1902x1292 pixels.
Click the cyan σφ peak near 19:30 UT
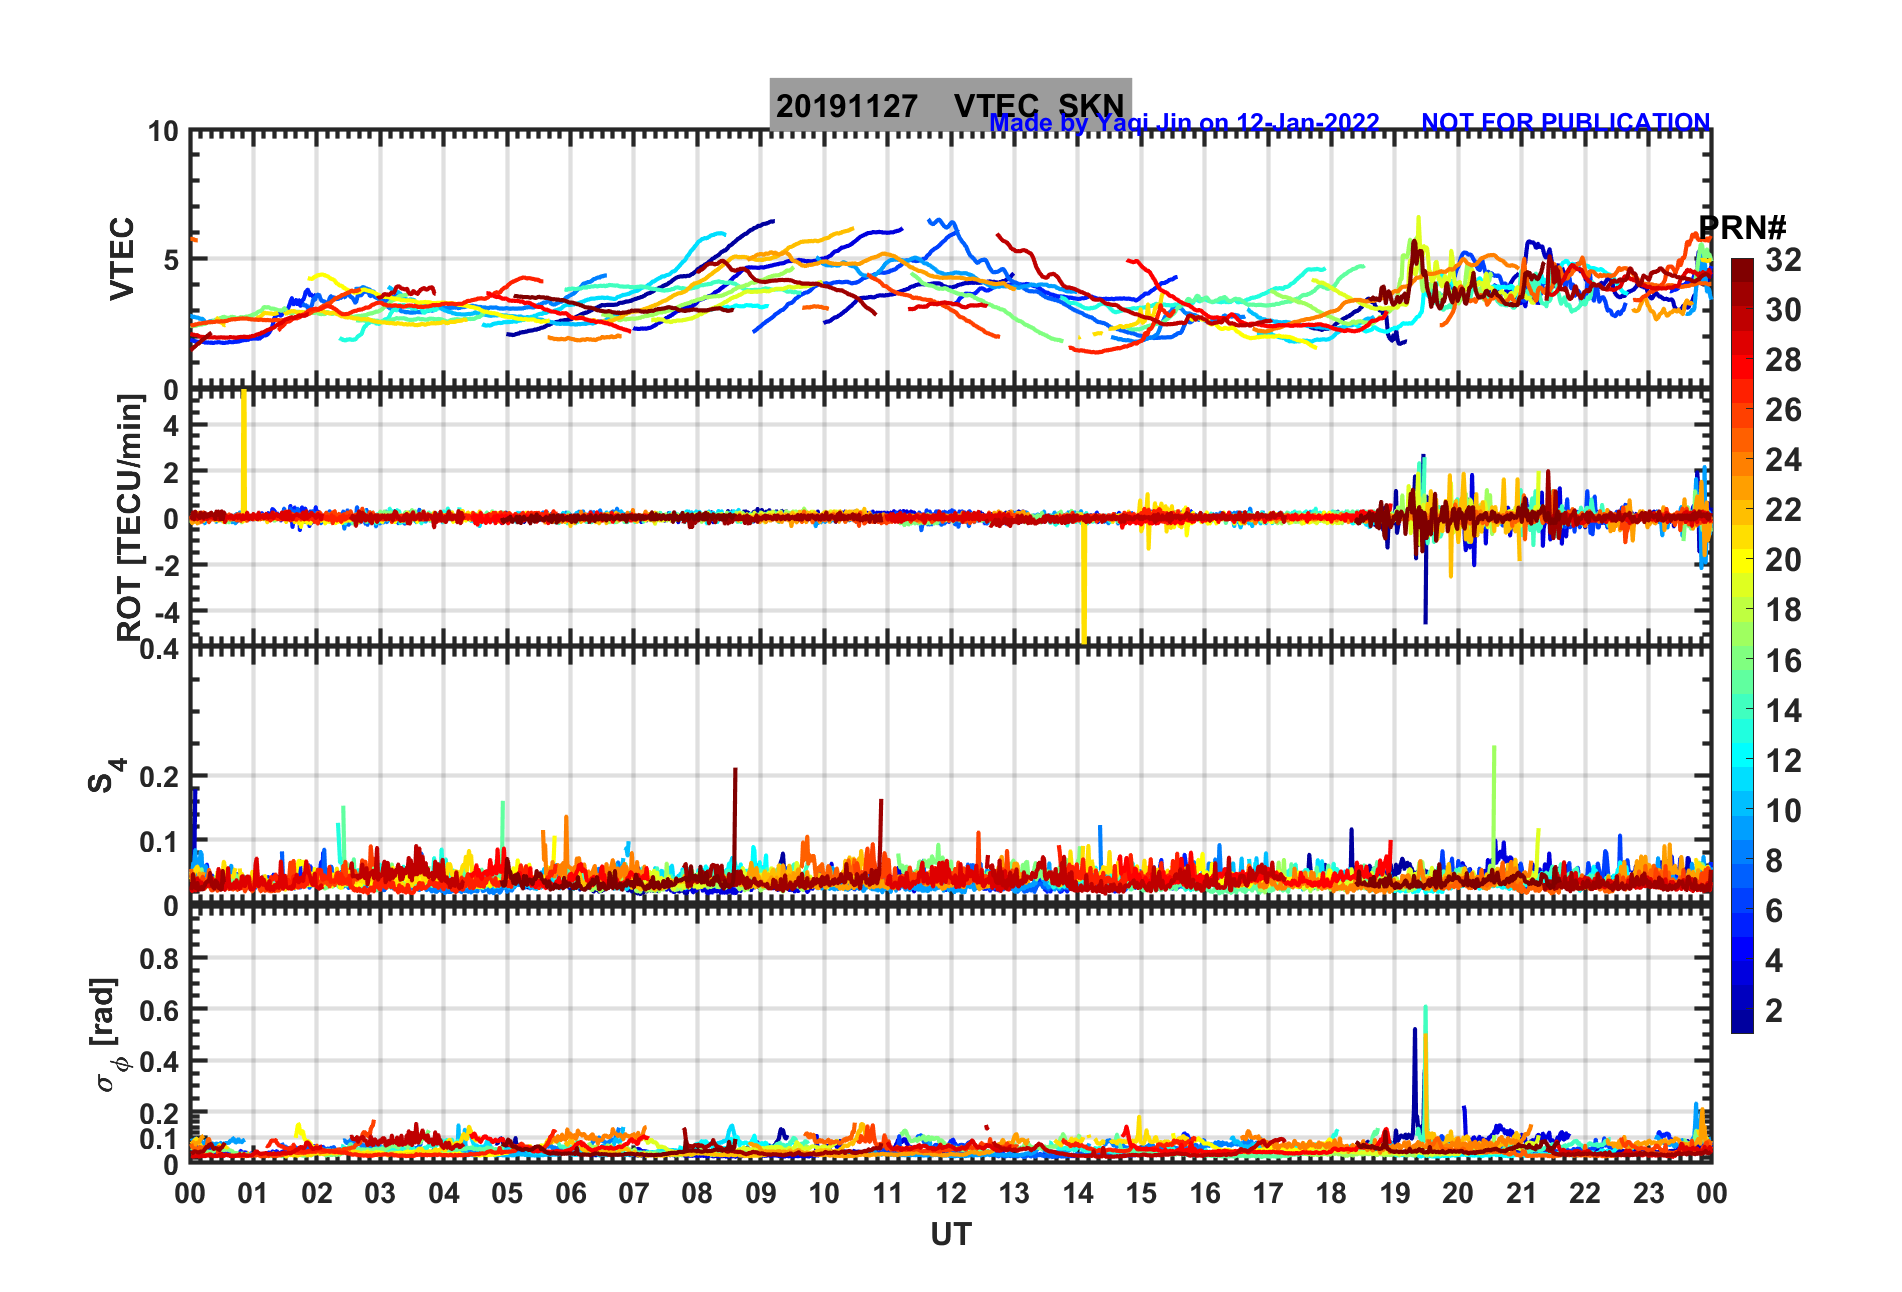tap(1425, 1020)
